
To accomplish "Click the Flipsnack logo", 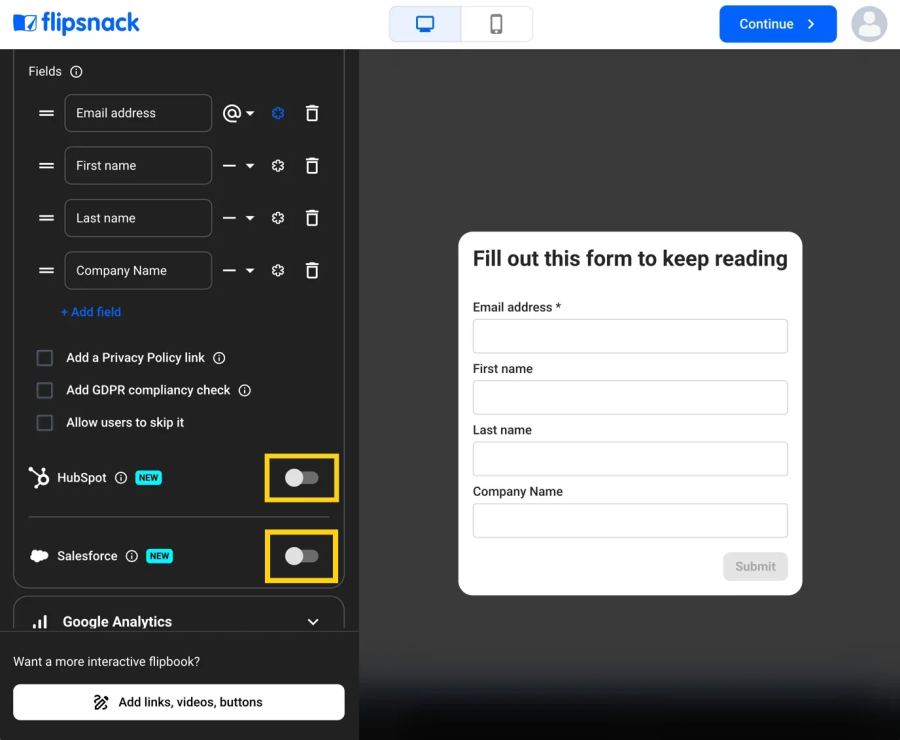I will click(x=76, y=23).
